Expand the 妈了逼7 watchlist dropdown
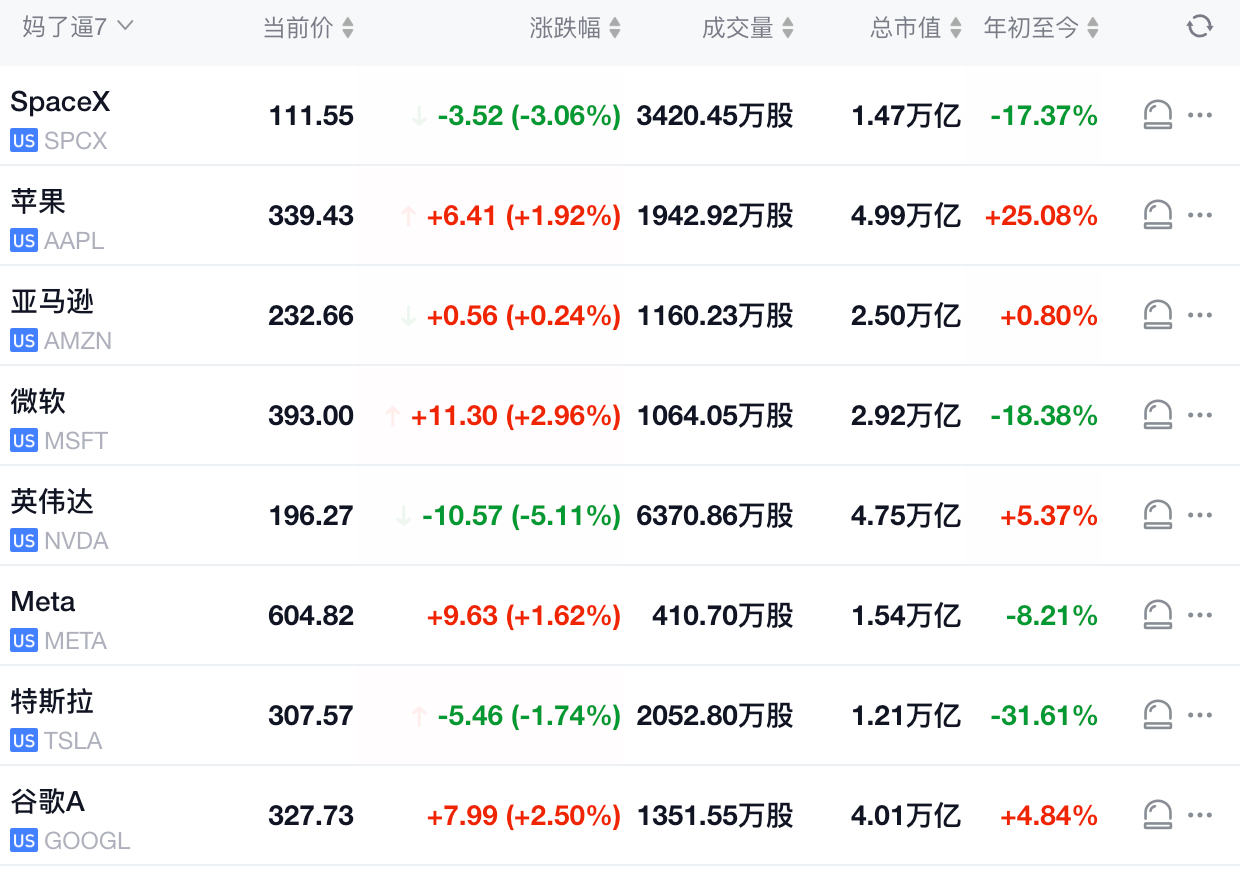 (x=78, y=27)
